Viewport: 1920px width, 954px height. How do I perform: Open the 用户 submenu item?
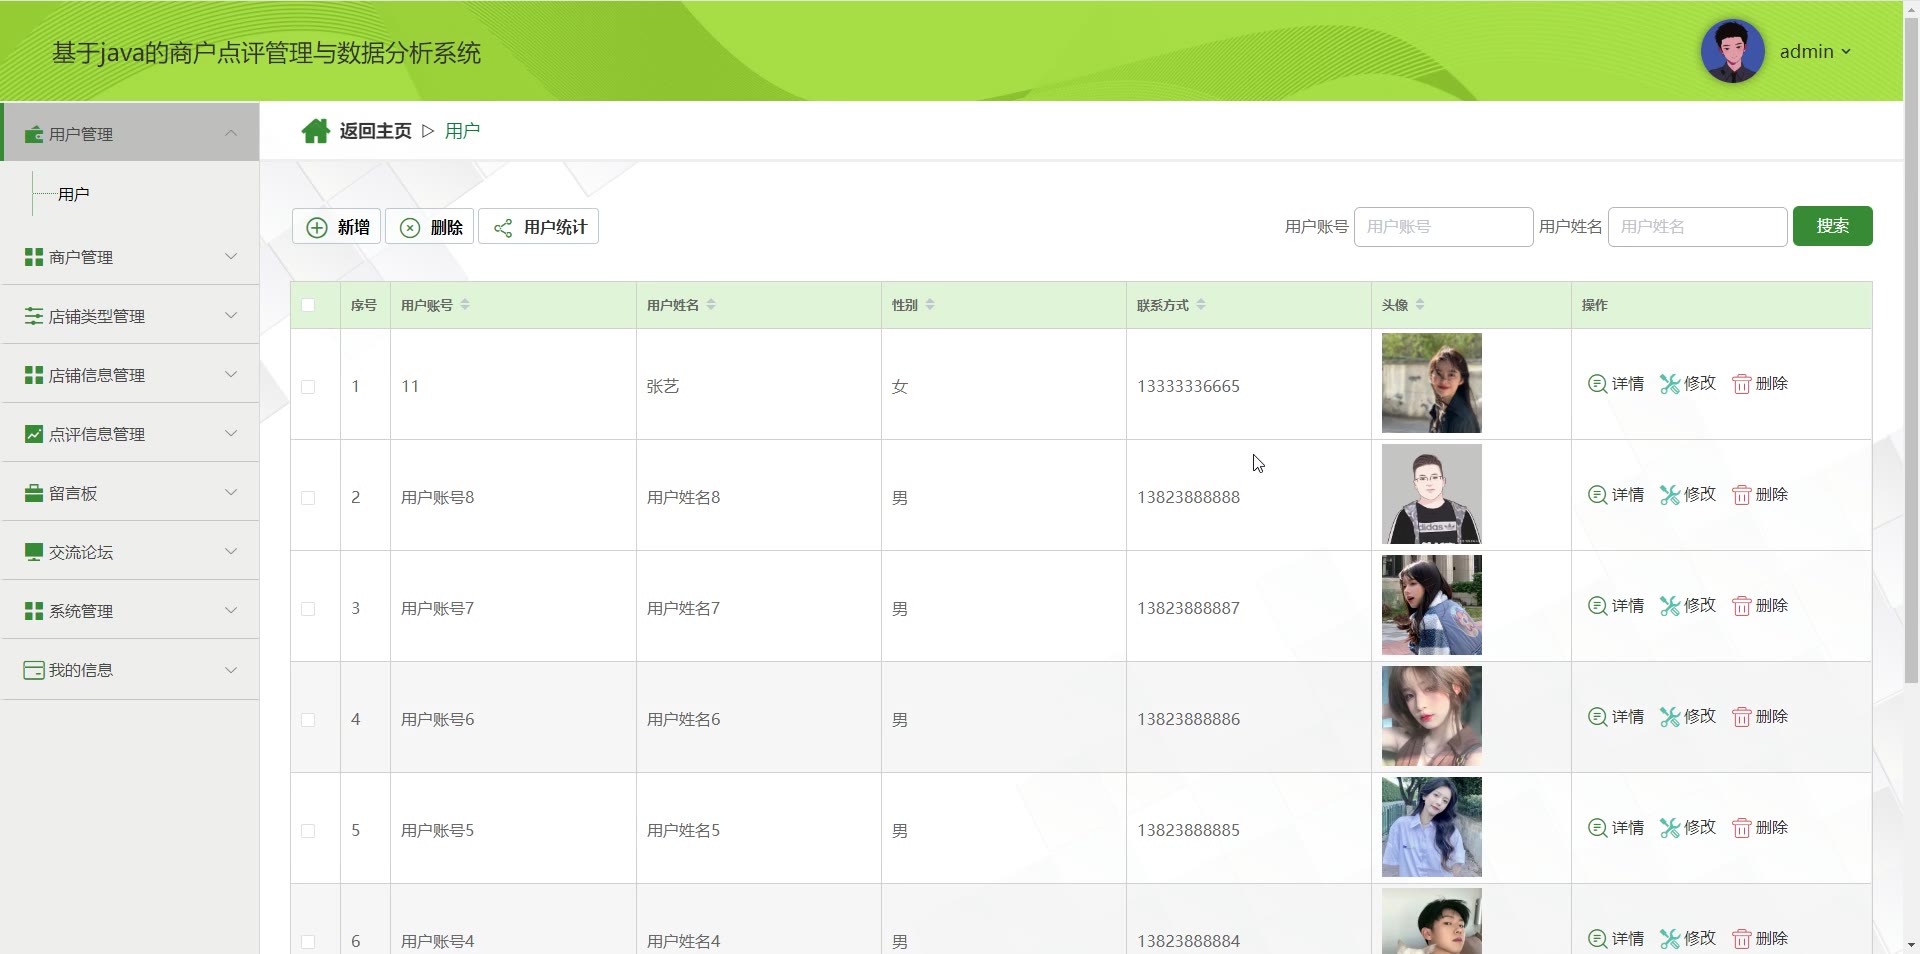(74, 195)
